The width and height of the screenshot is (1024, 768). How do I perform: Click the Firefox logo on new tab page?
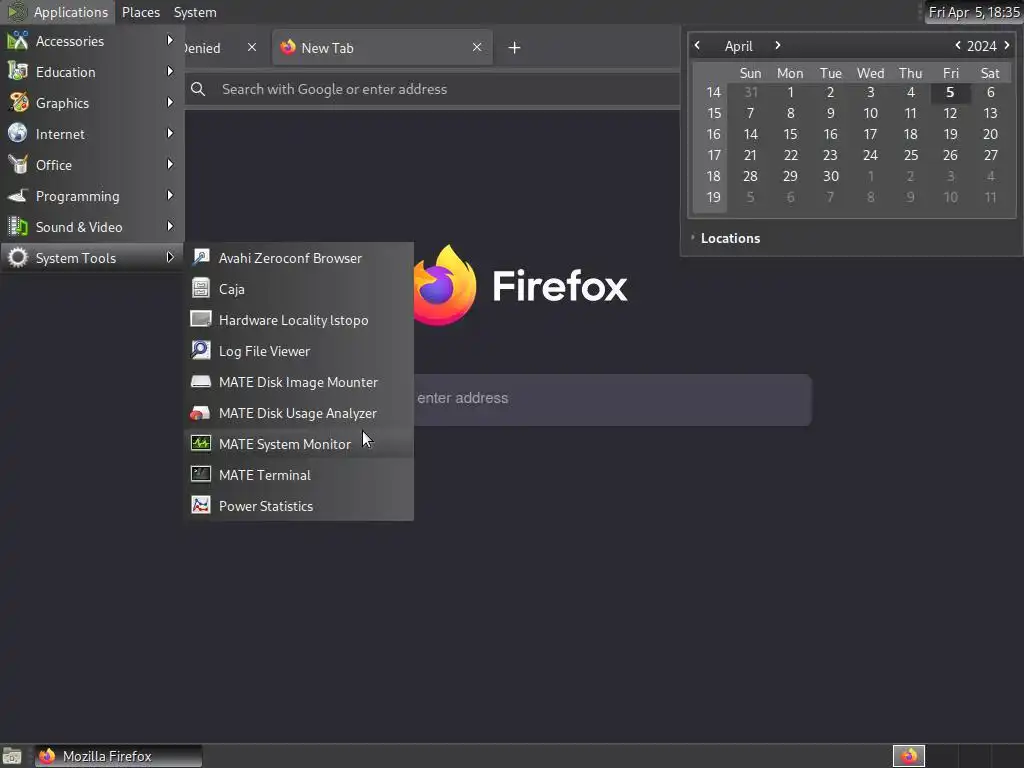point(445,285)
